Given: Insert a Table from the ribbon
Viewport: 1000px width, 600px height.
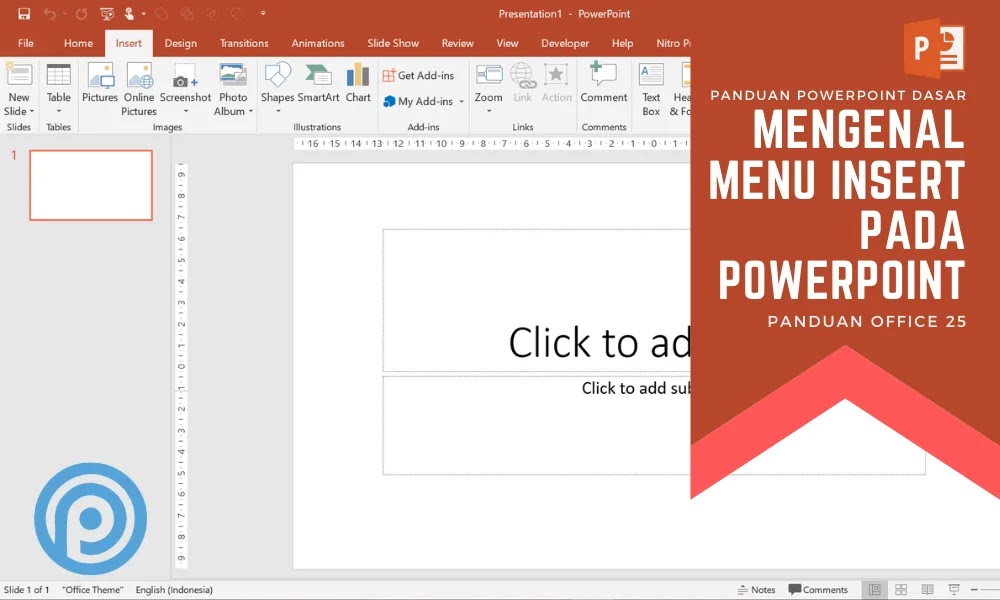Looking at the screenshot, I should click(x=59, y=88).
